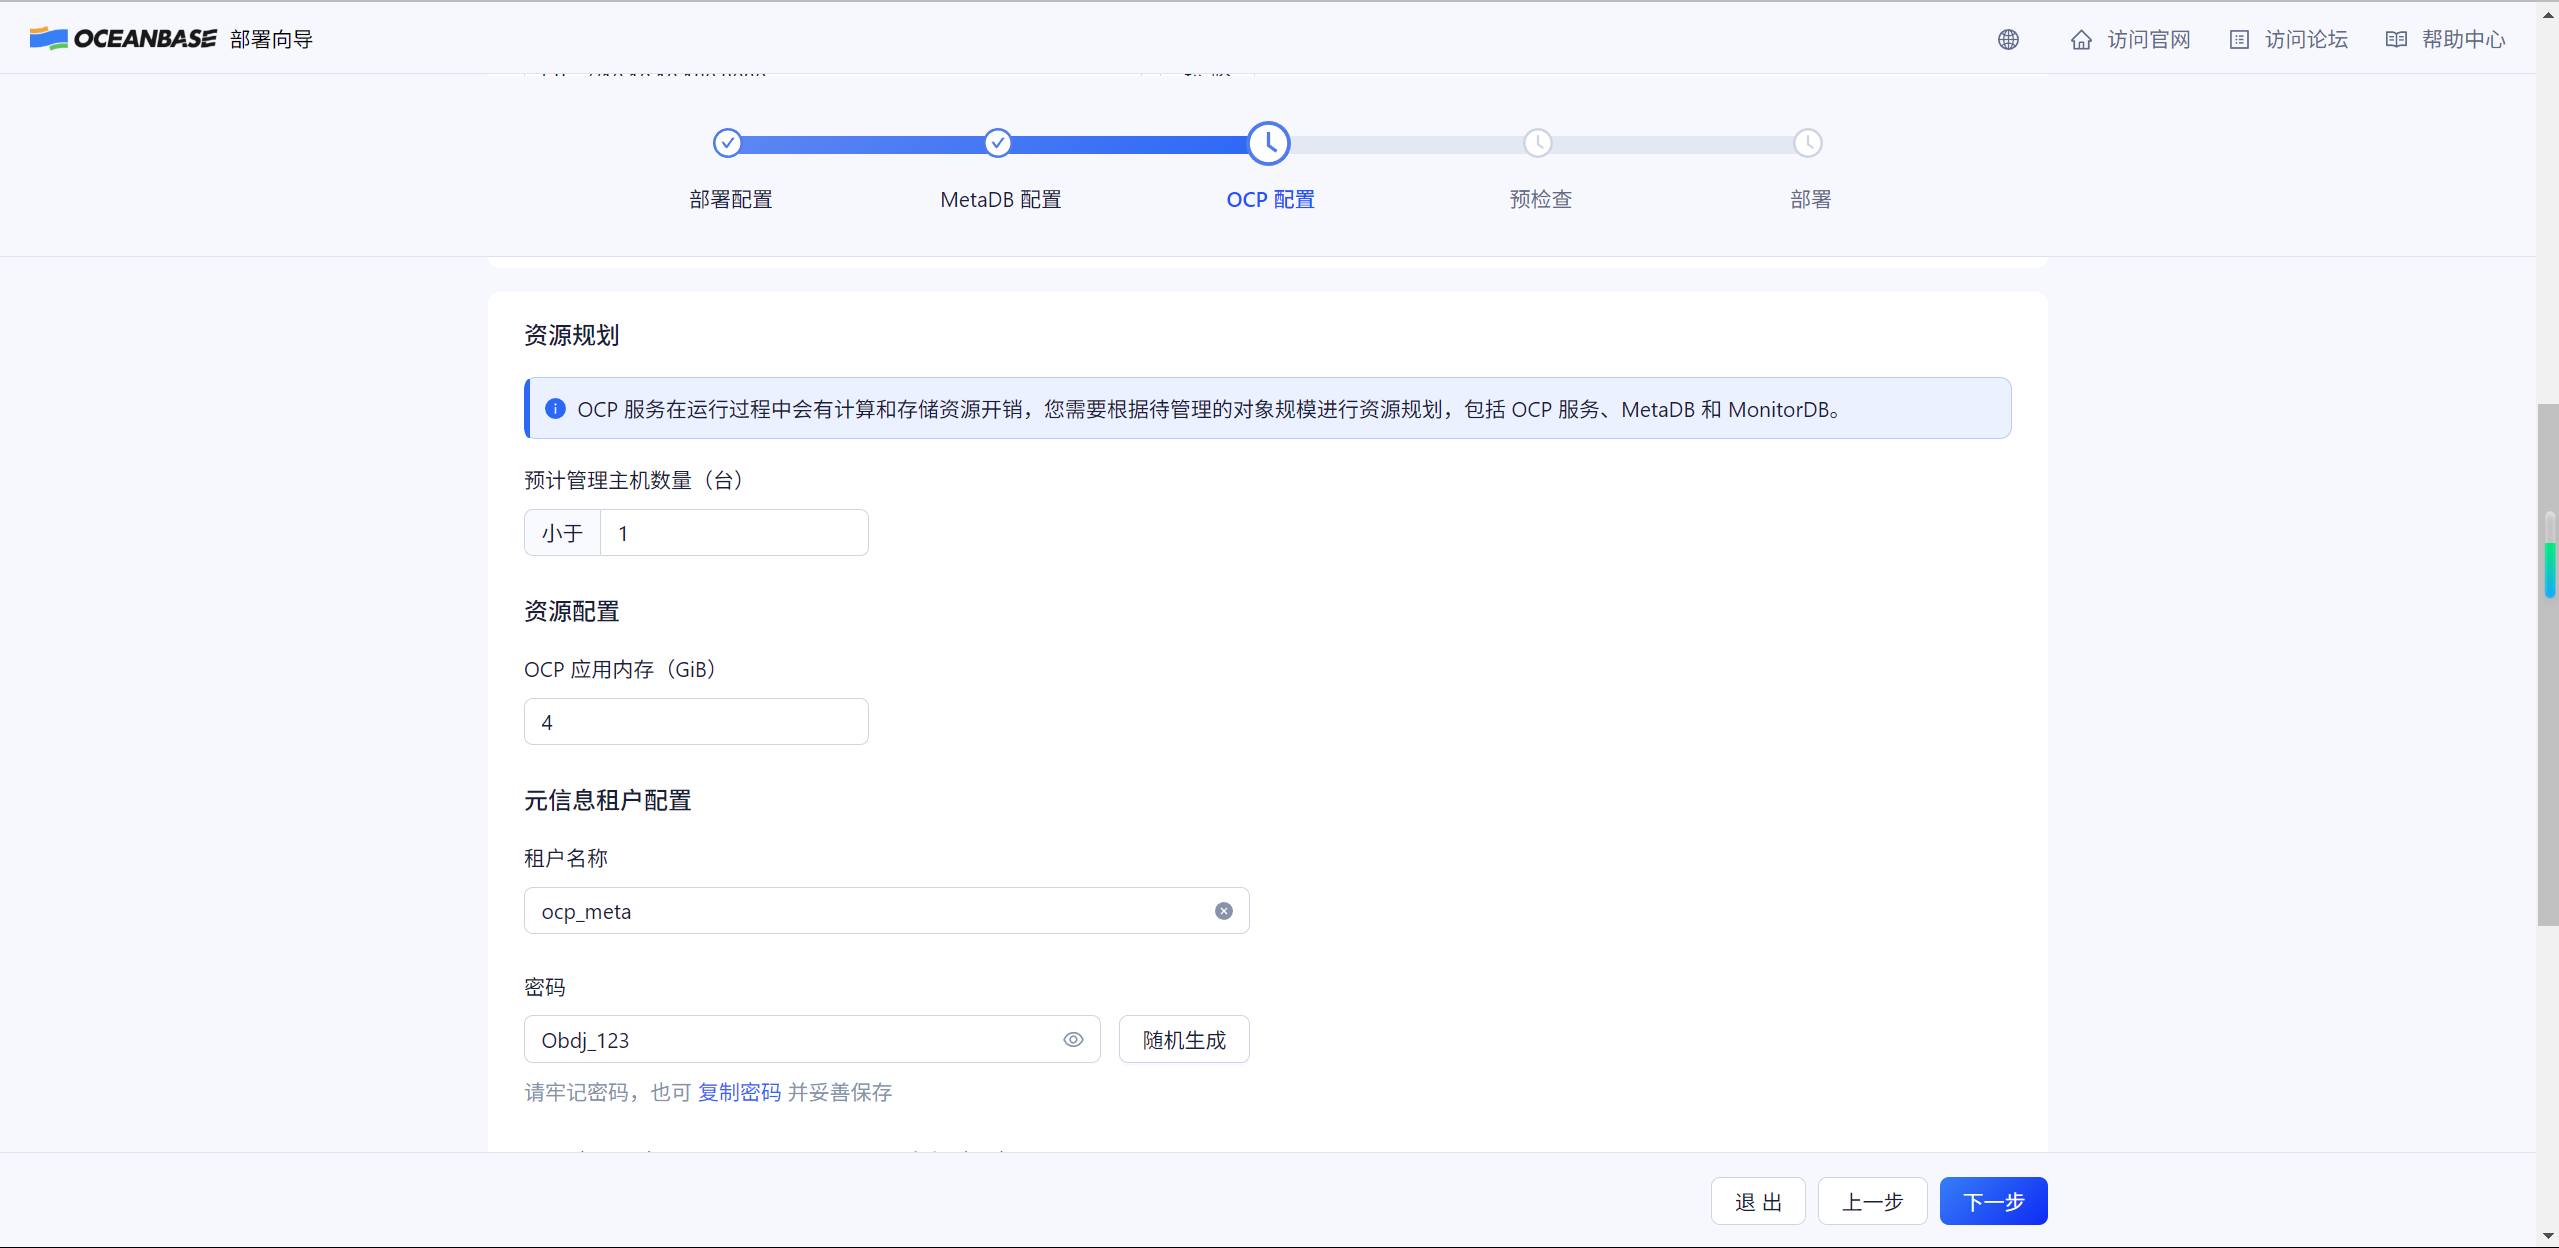Click the home icon beside 访问官网
Viewport: 2559px width, 1248px height.
point(2081,40)
